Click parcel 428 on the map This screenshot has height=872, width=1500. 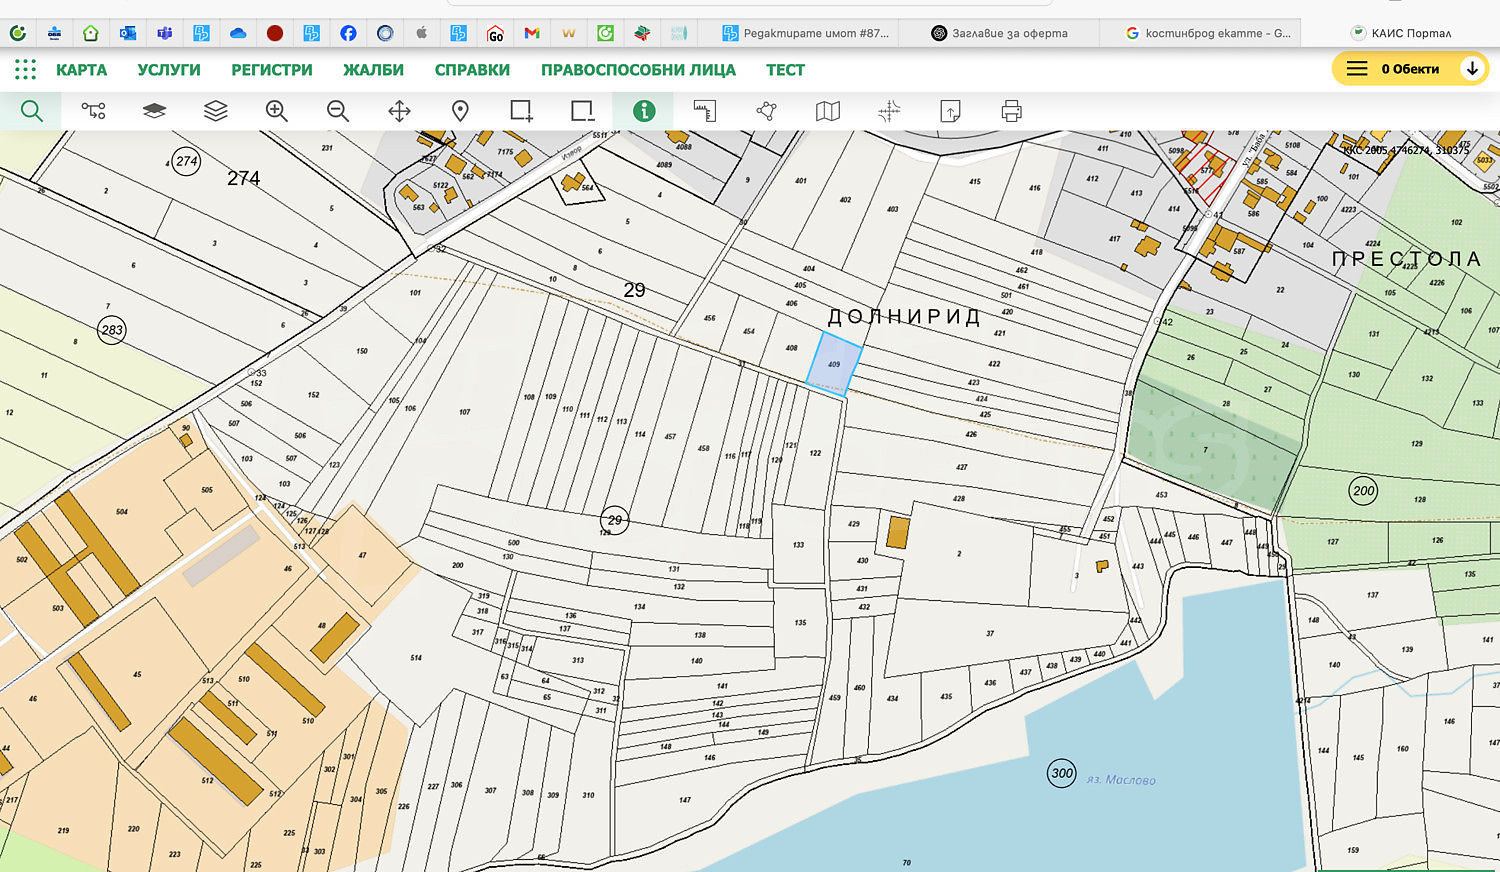point(959,498)
